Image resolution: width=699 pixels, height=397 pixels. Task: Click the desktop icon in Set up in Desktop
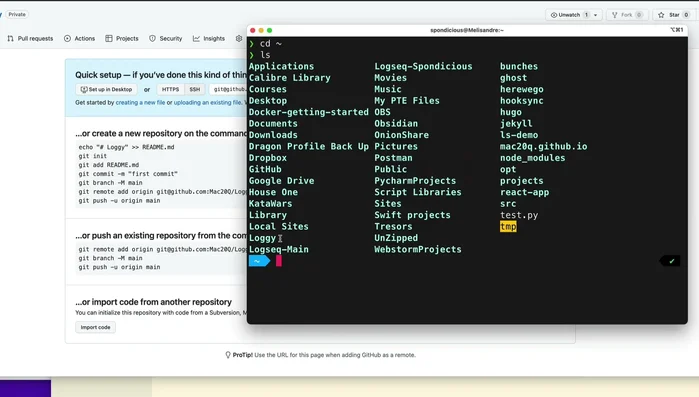pos(84,89)
